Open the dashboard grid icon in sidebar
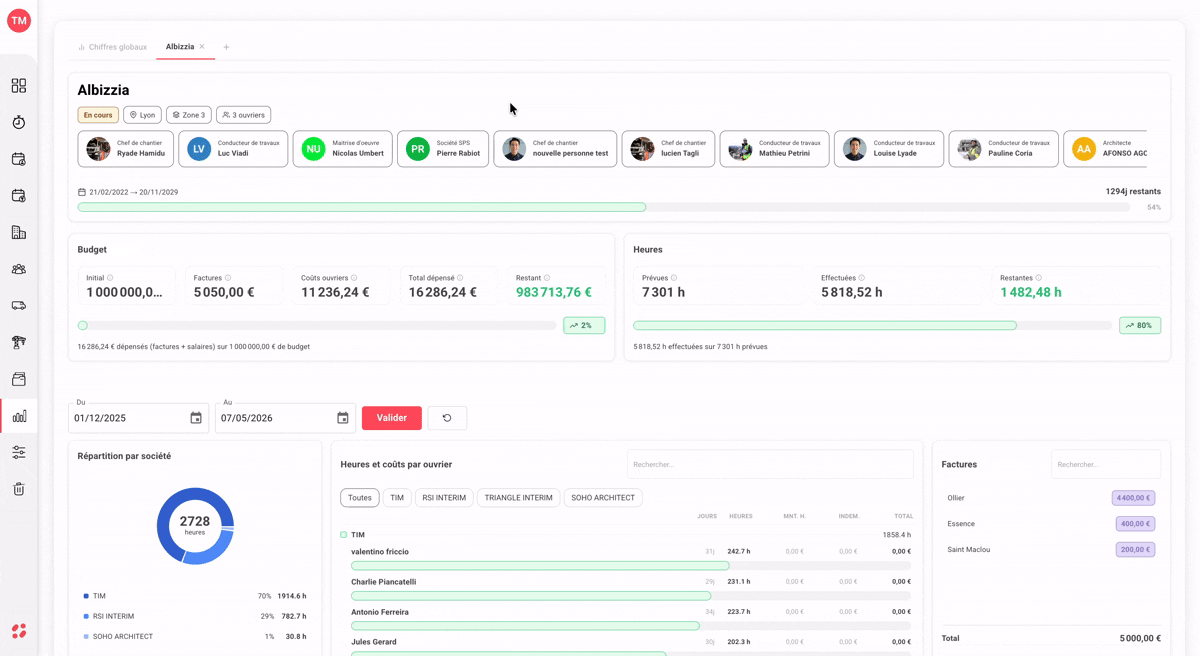 point(18,86)
